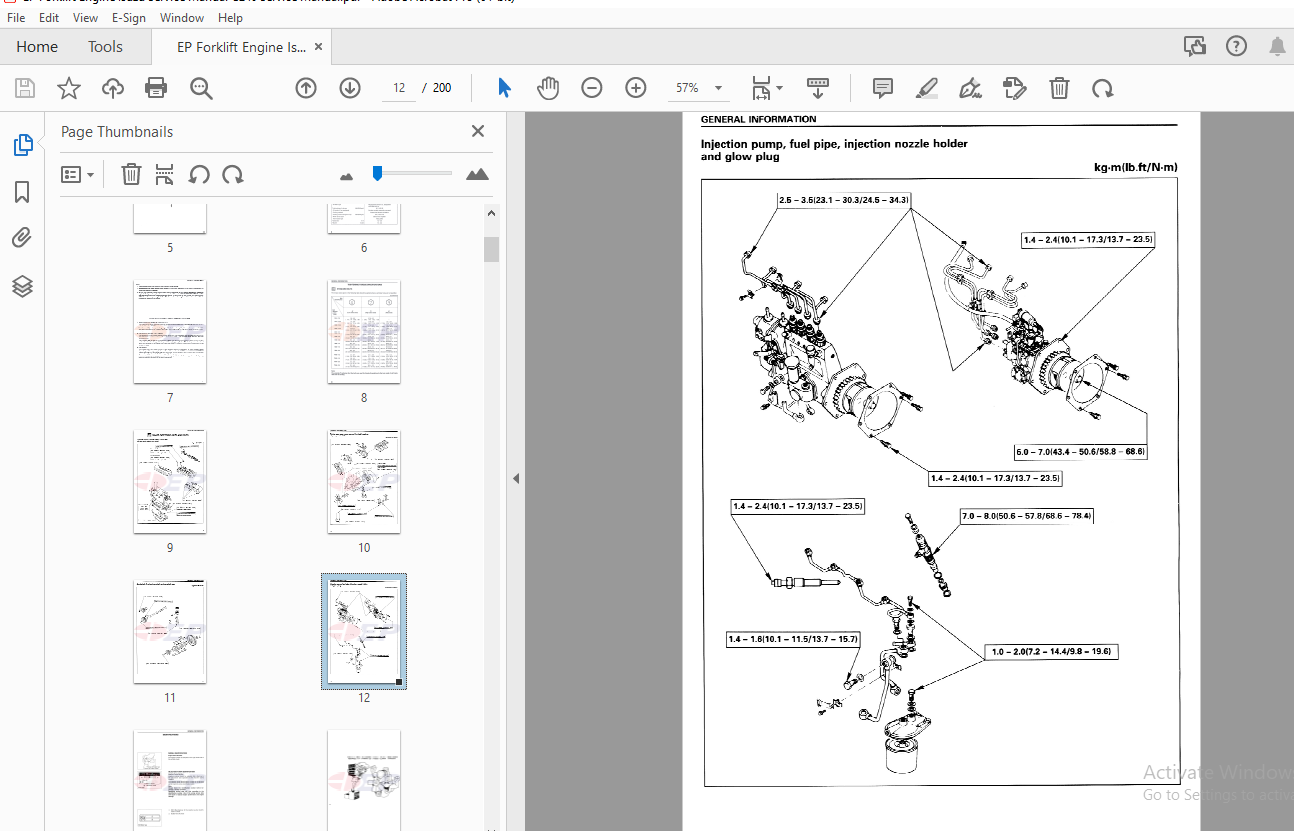This screenshot has width=1294, height=831.
Task: Click the insert pages icon in thumbnails panel
Action: coord(165,174)
